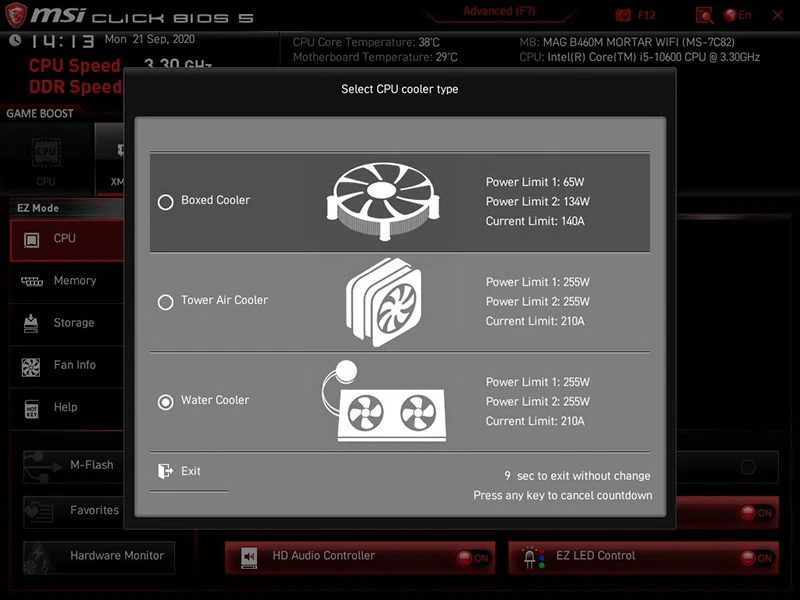Open the Storage section in sidebar

tap(67, 323)
